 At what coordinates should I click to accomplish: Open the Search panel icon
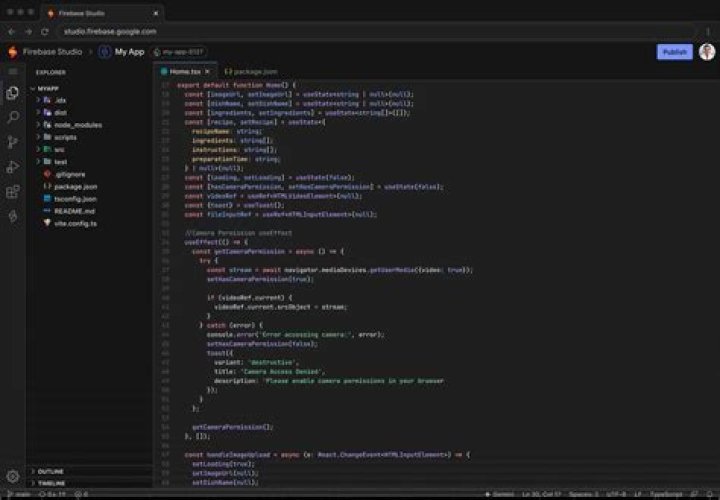pyautogui.click(x=13, y=117)
